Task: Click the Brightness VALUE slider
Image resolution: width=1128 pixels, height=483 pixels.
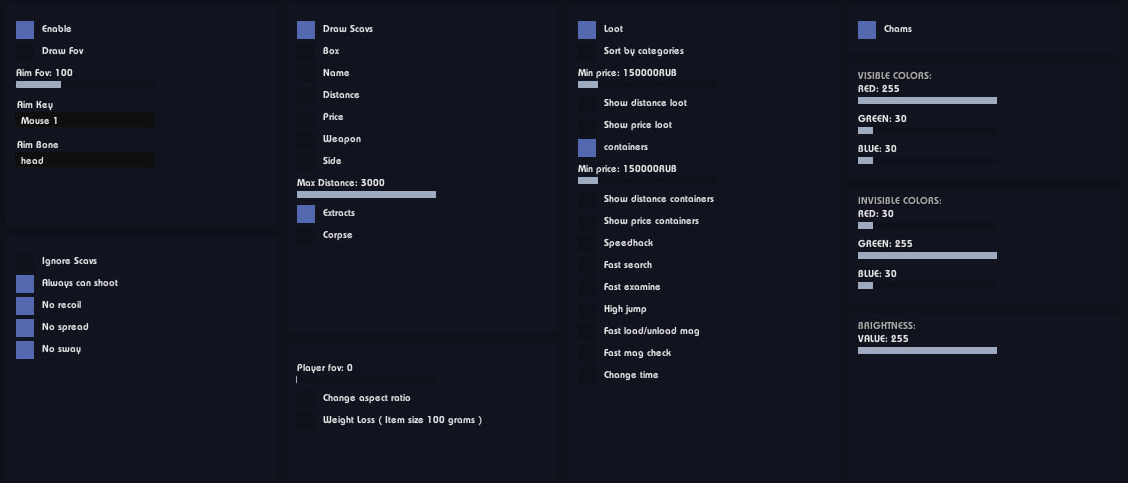Action: (x=927, y=351)
